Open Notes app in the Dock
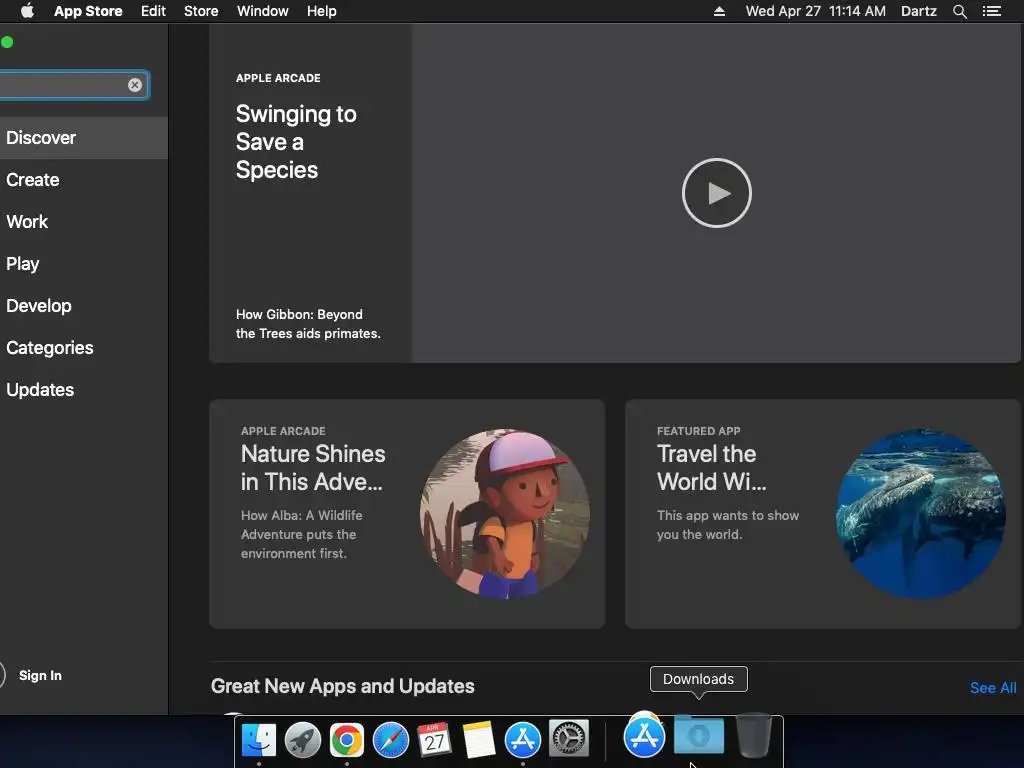1024x768 pixels. pyautogui.click(x=479, y=740)
